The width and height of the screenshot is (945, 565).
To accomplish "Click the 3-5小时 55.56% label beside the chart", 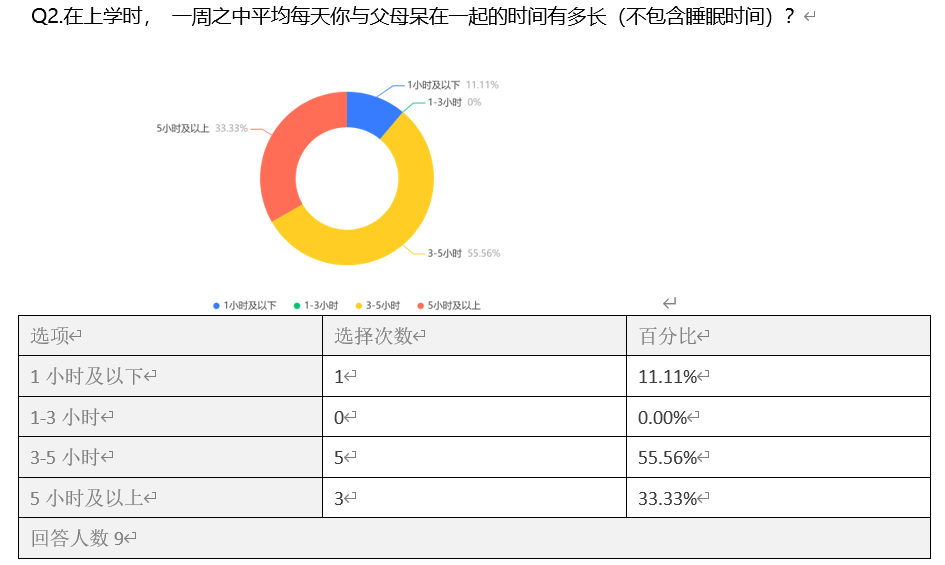I will point(463,254).
